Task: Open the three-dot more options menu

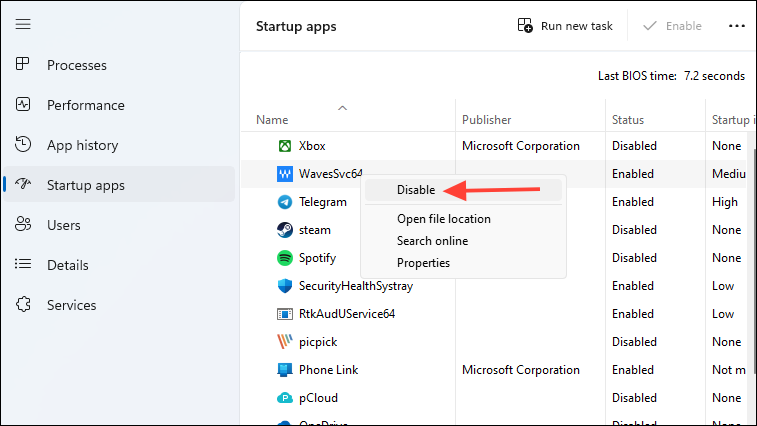Action: 737,26
